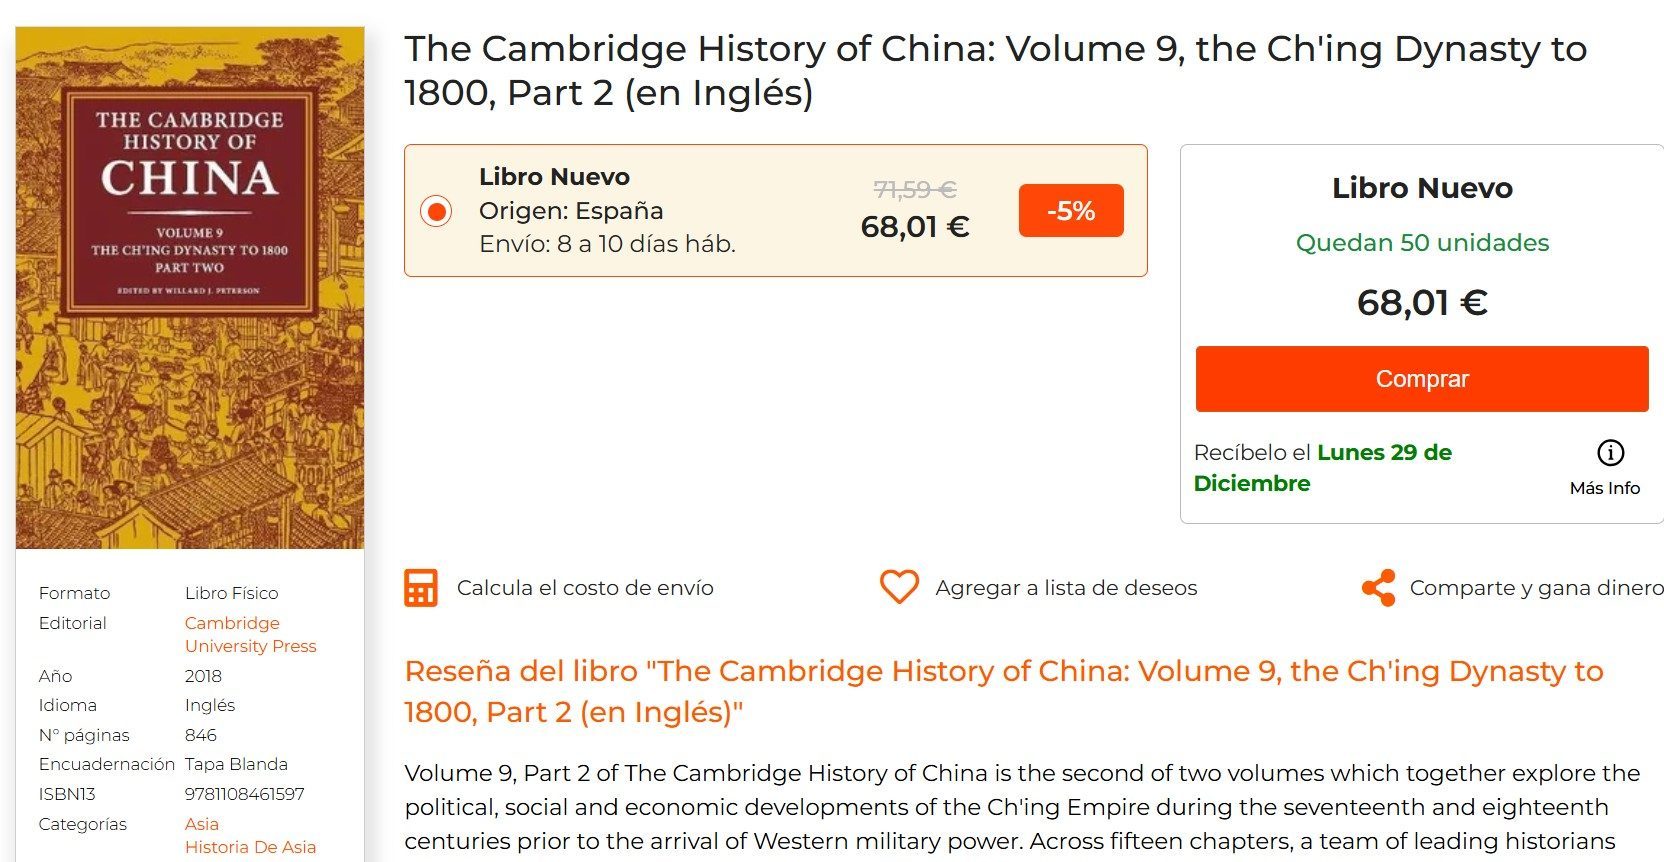Select the Libro Nuevo radio option

pos(436,211)
